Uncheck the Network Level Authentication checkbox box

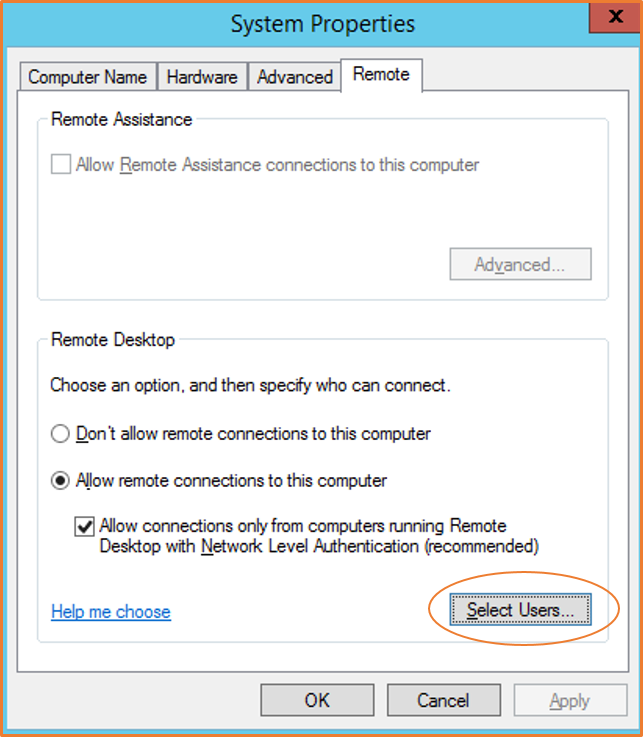click(85, 526)
